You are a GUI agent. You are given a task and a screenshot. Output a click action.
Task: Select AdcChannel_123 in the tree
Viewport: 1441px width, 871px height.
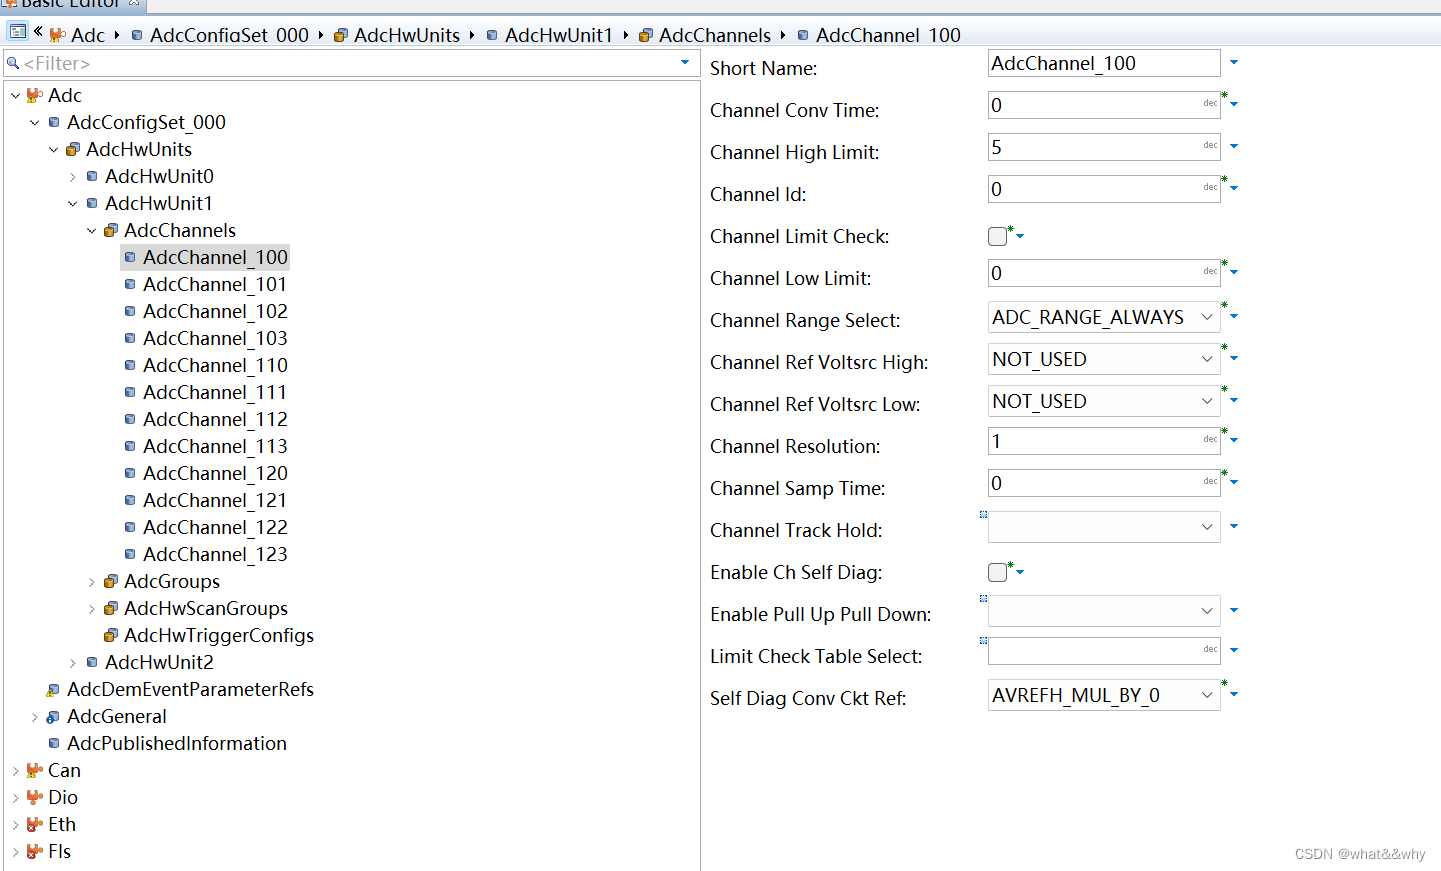click(214, 554)
